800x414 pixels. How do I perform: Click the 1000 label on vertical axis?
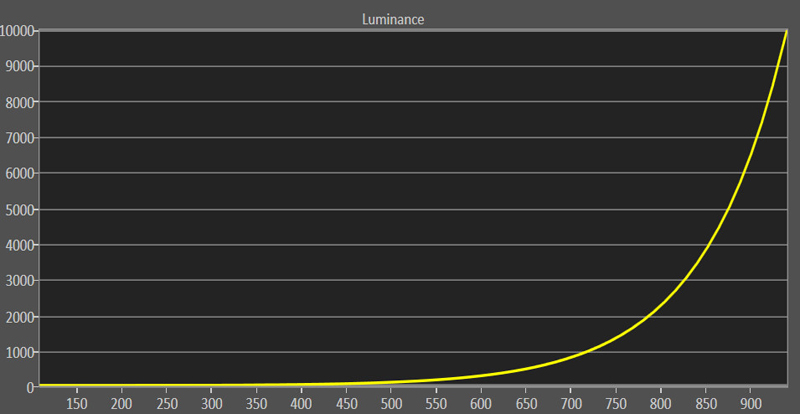[x=21, y=352]
